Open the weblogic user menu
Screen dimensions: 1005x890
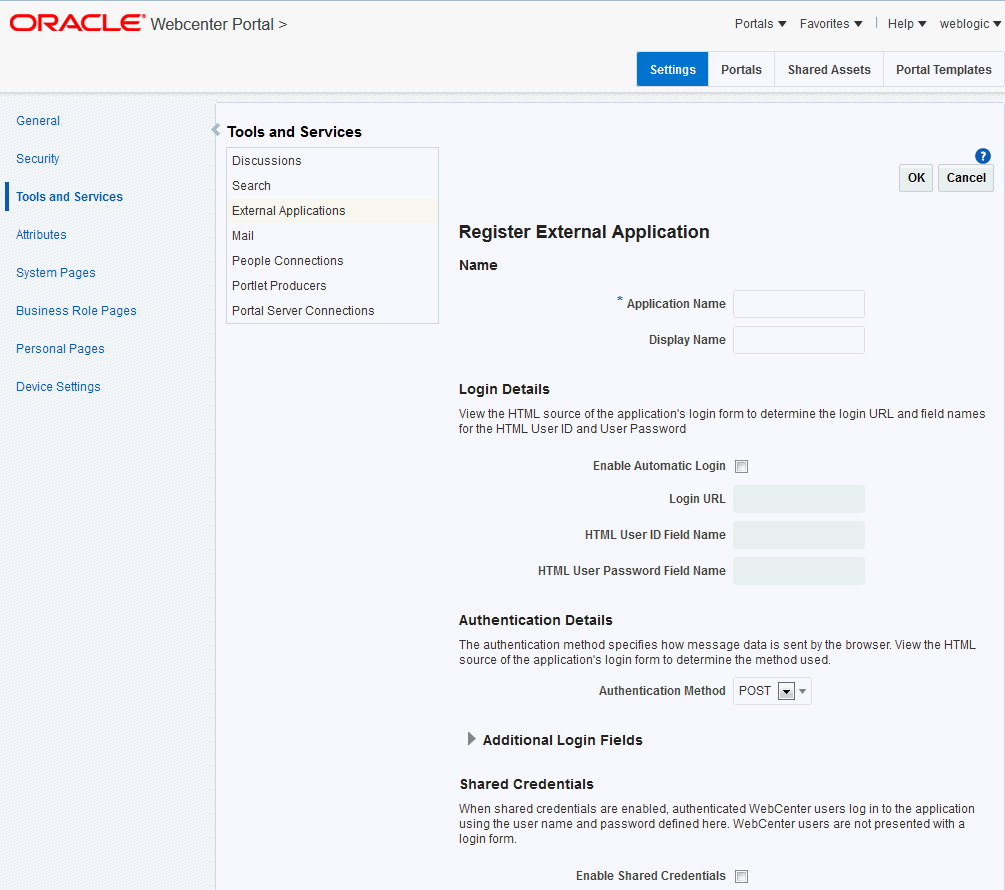970,24
